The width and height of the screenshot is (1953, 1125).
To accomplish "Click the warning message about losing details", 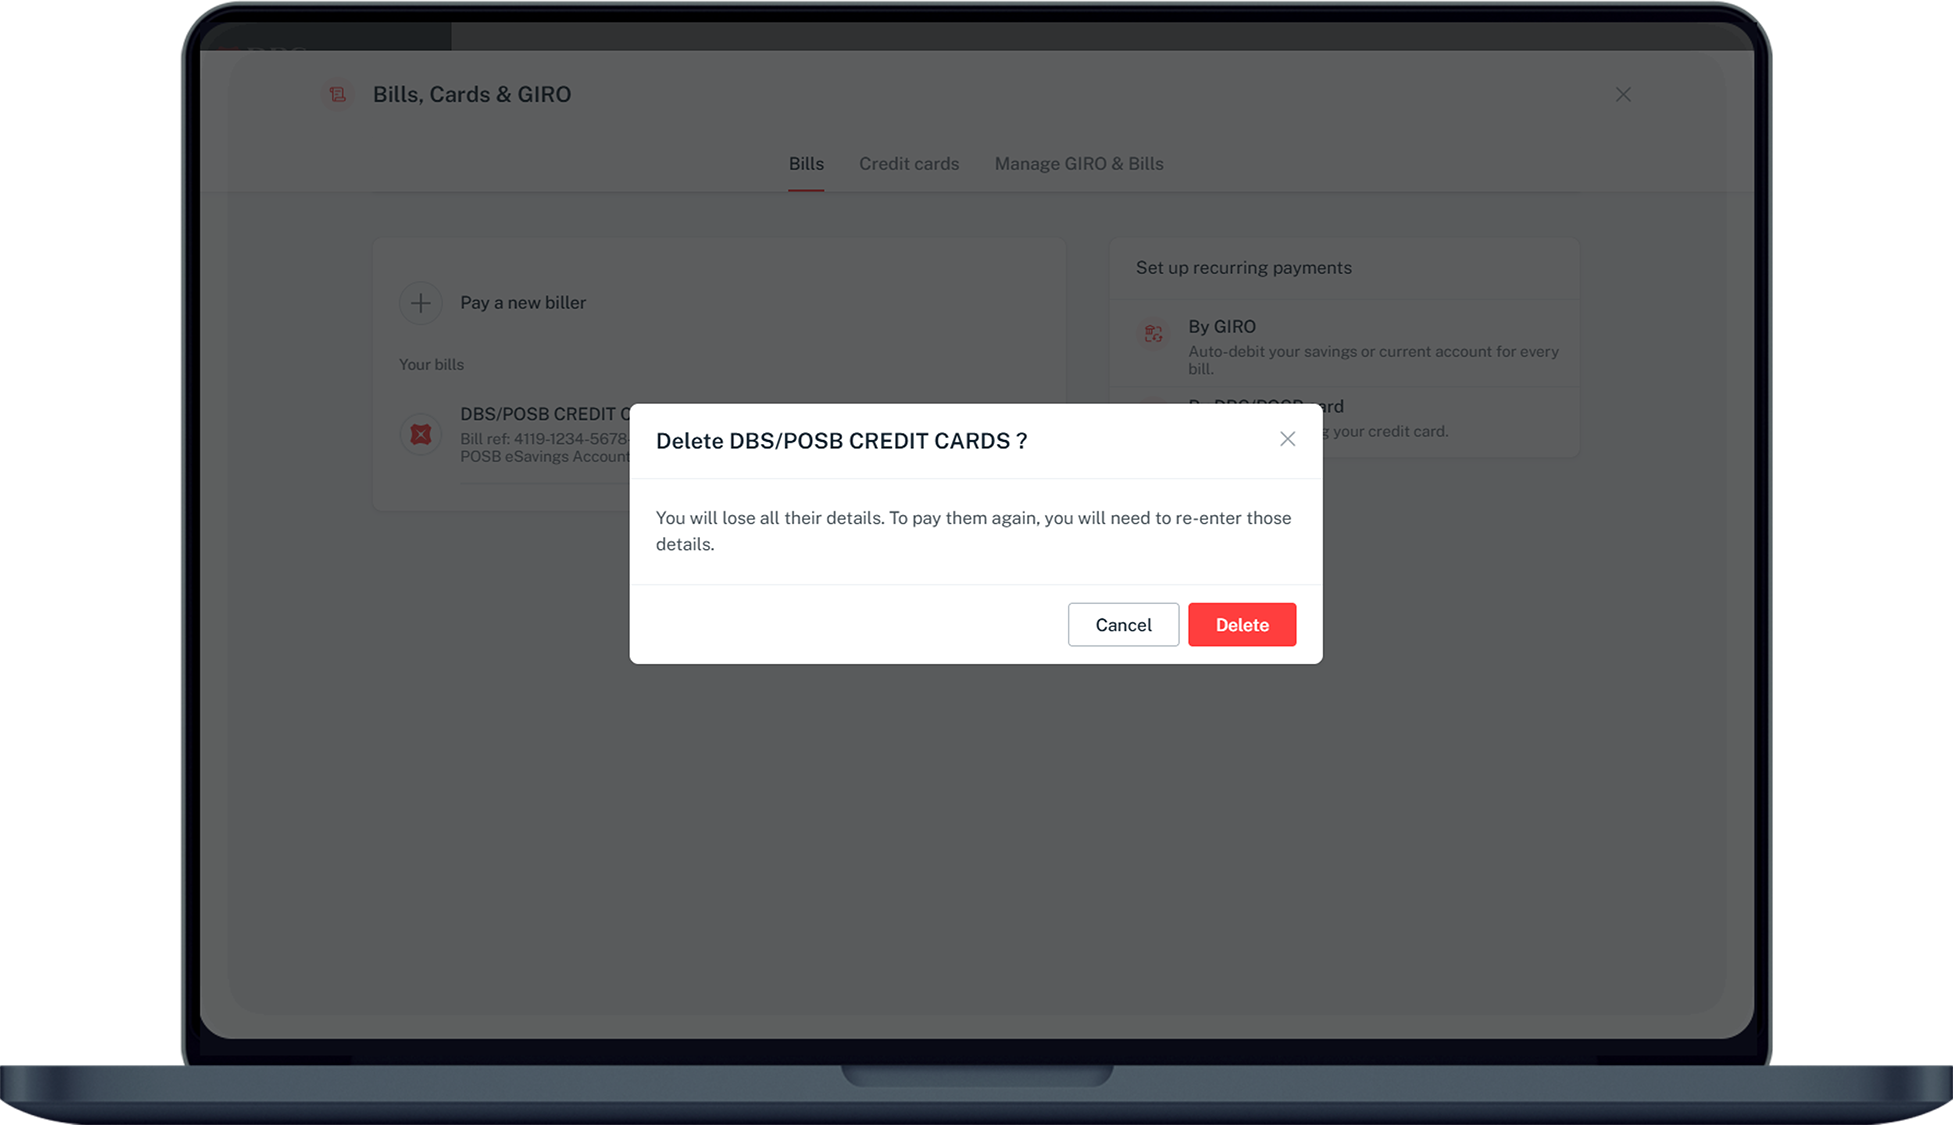I will [973, 531].
